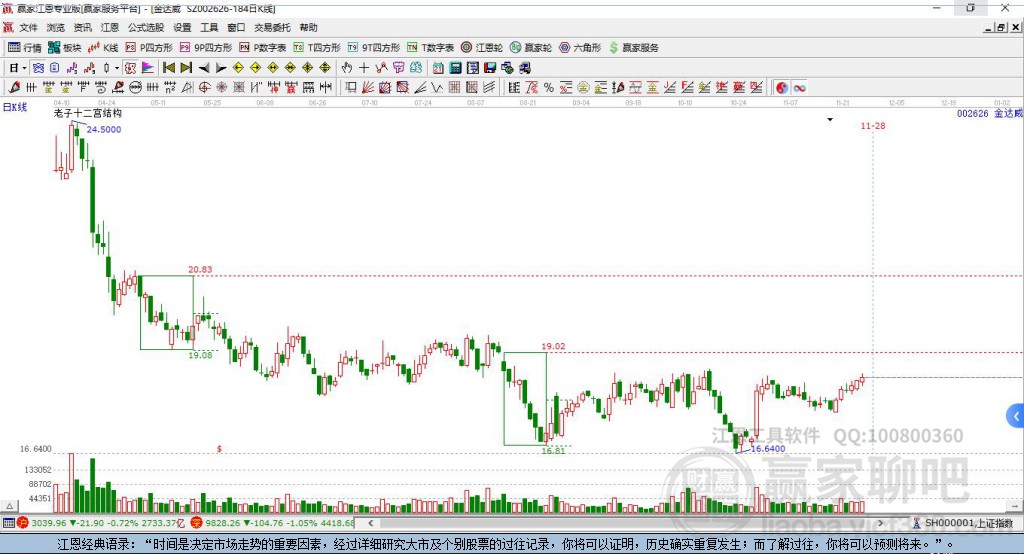Click the yin-yang taiji icon

pos(782,88)
